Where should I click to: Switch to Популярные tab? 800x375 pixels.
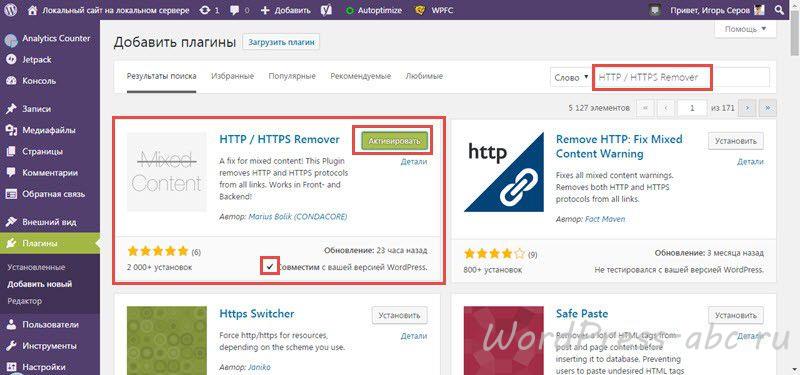pyautogui.click(x=292, y=77)
